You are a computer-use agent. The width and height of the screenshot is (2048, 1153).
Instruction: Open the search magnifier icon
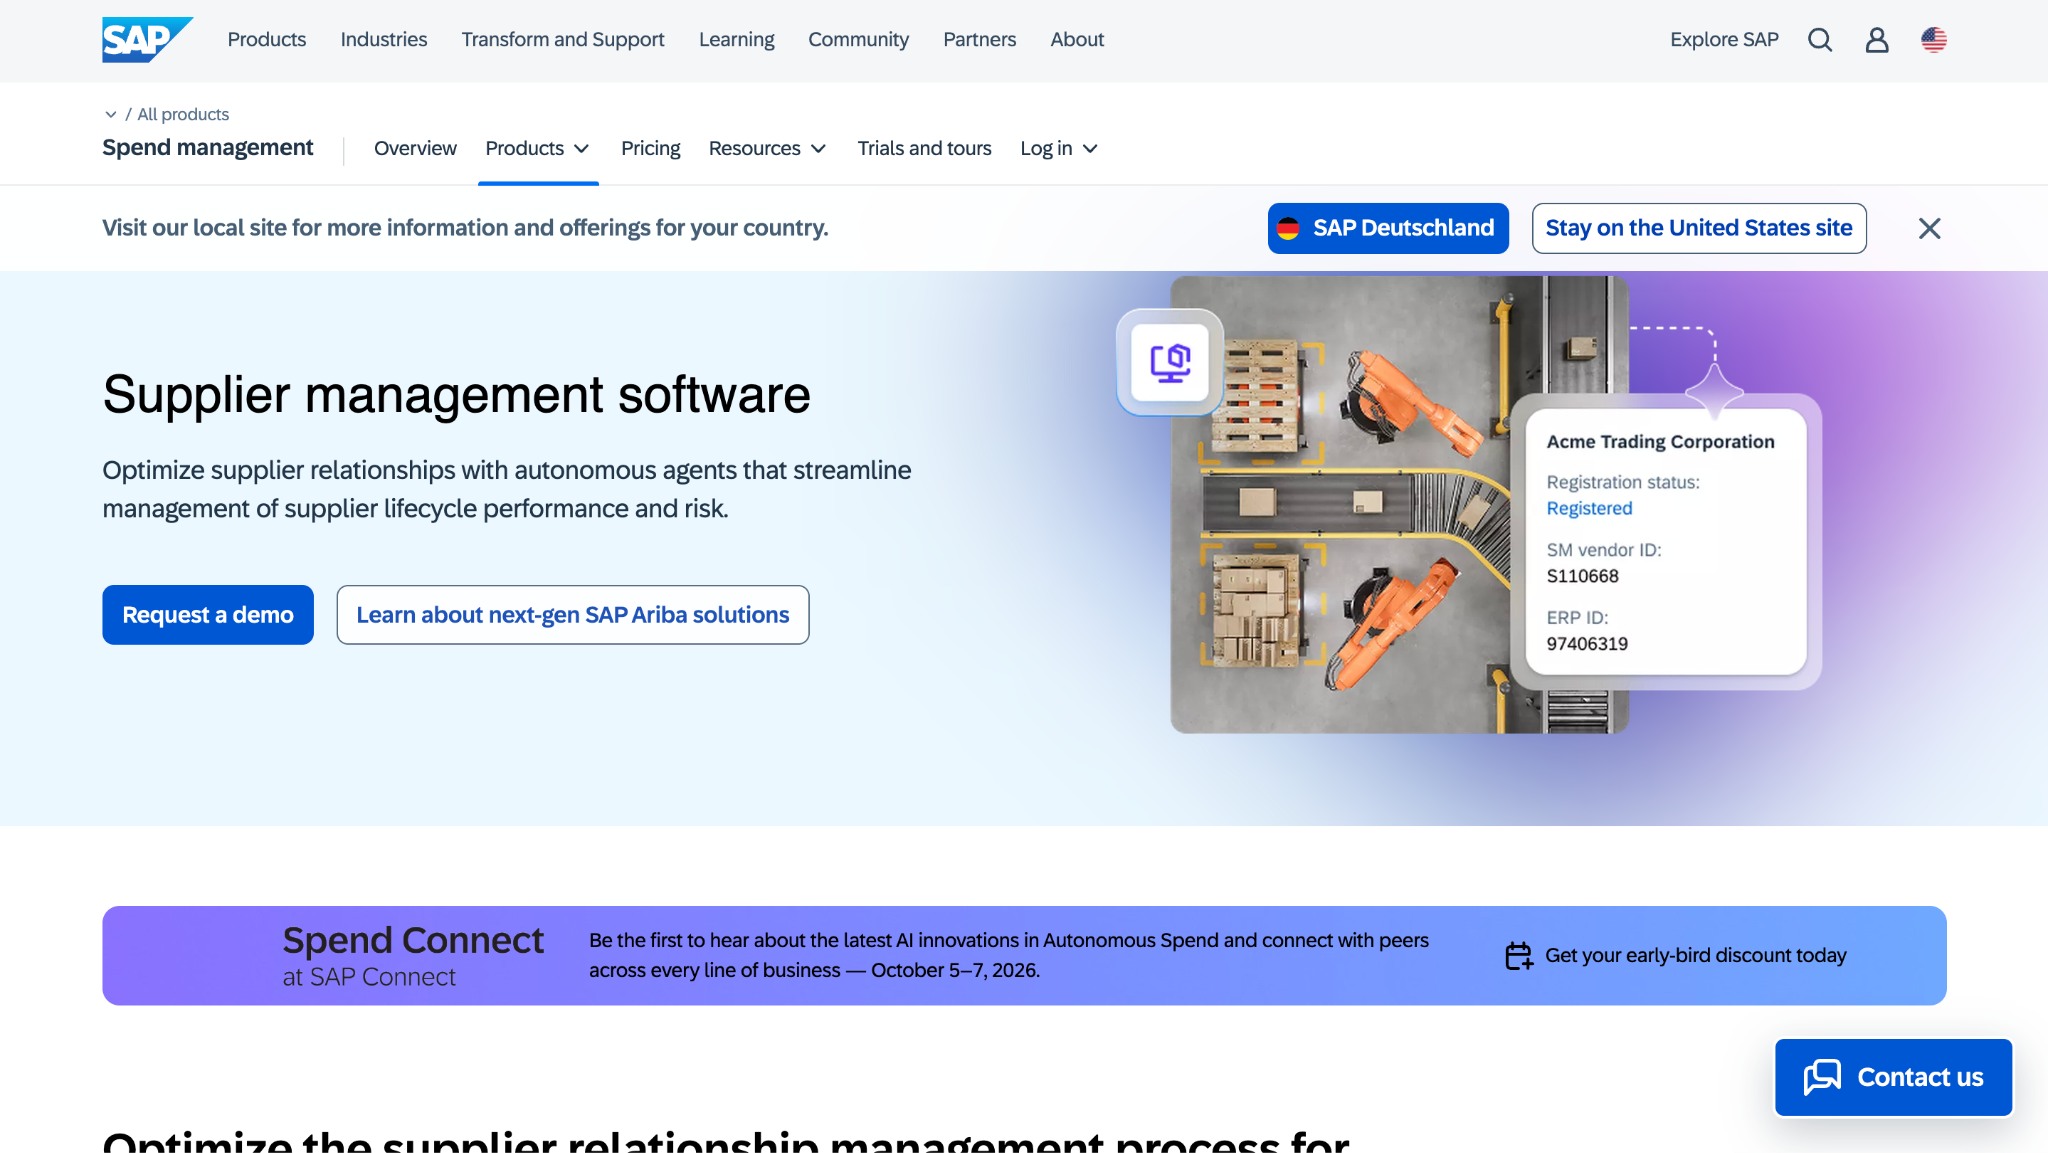(x=1820, y=40)
